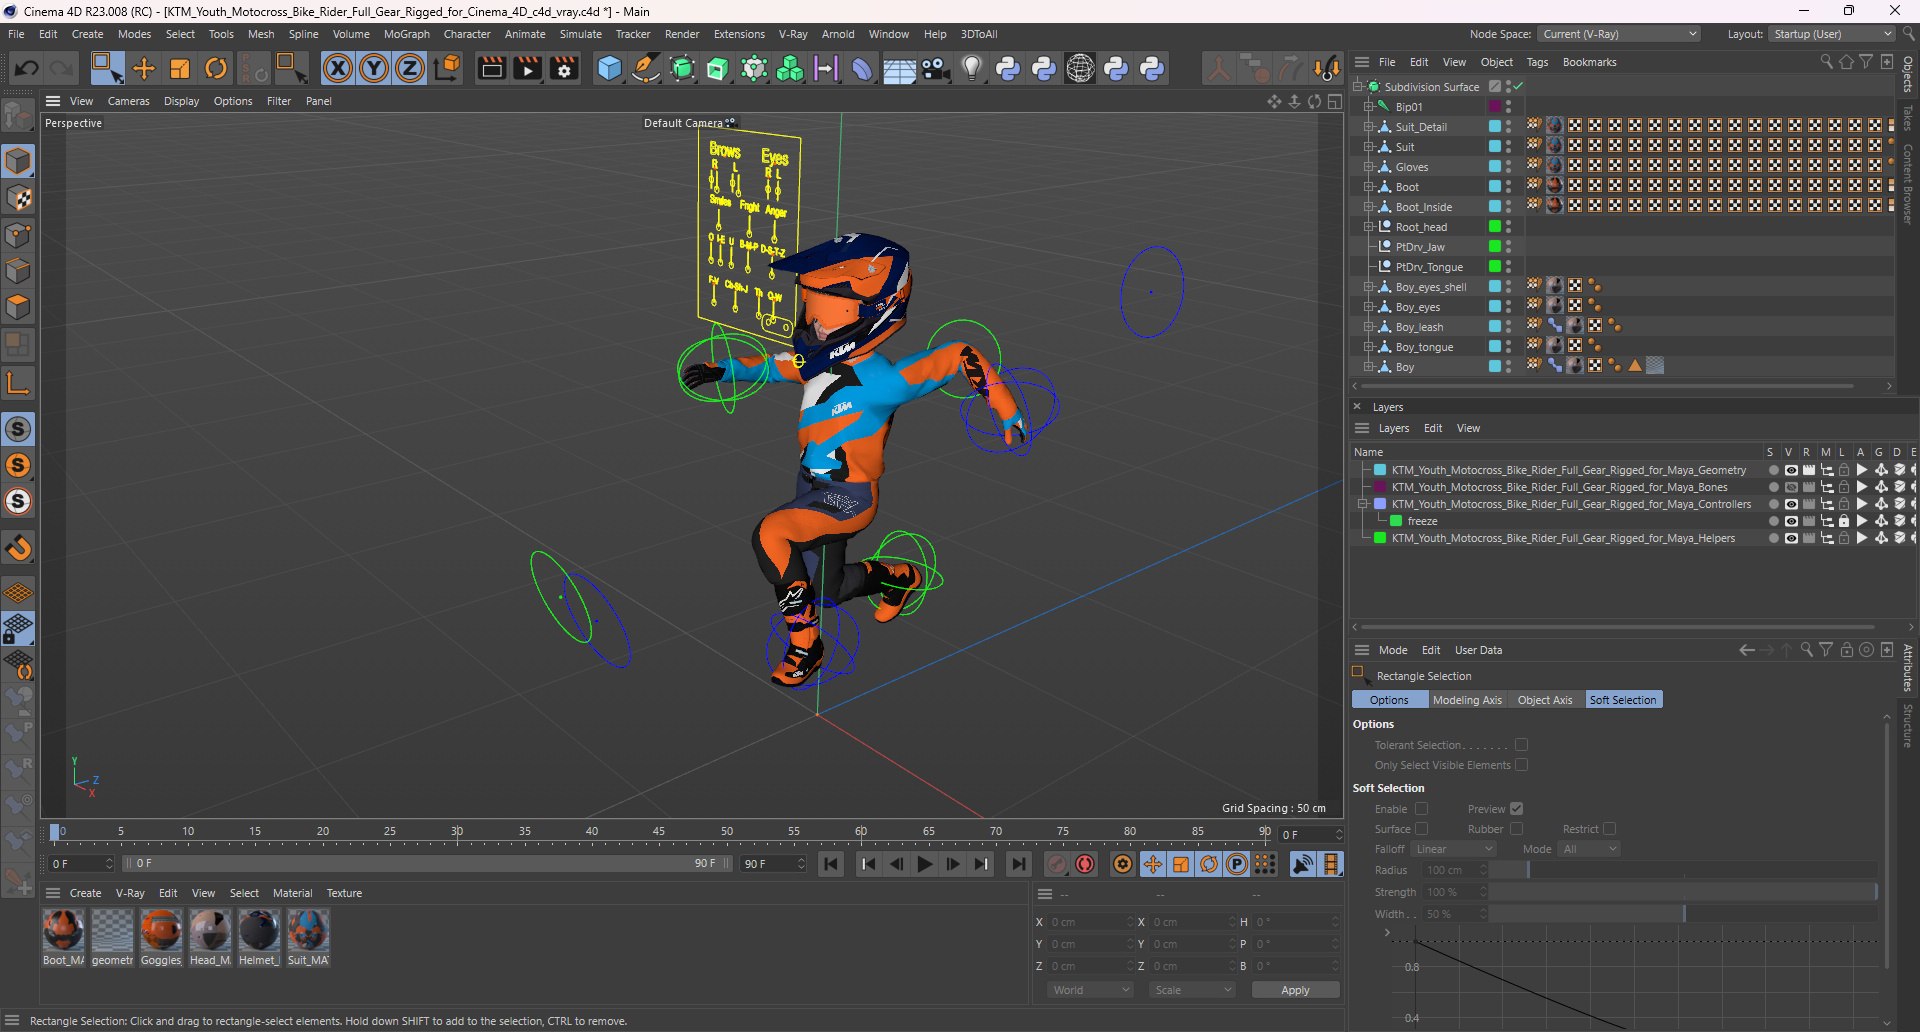The image size is (1920, 1032).
Task: Click the Geometry layer color swatch
Action: [x=1380, y=470]
